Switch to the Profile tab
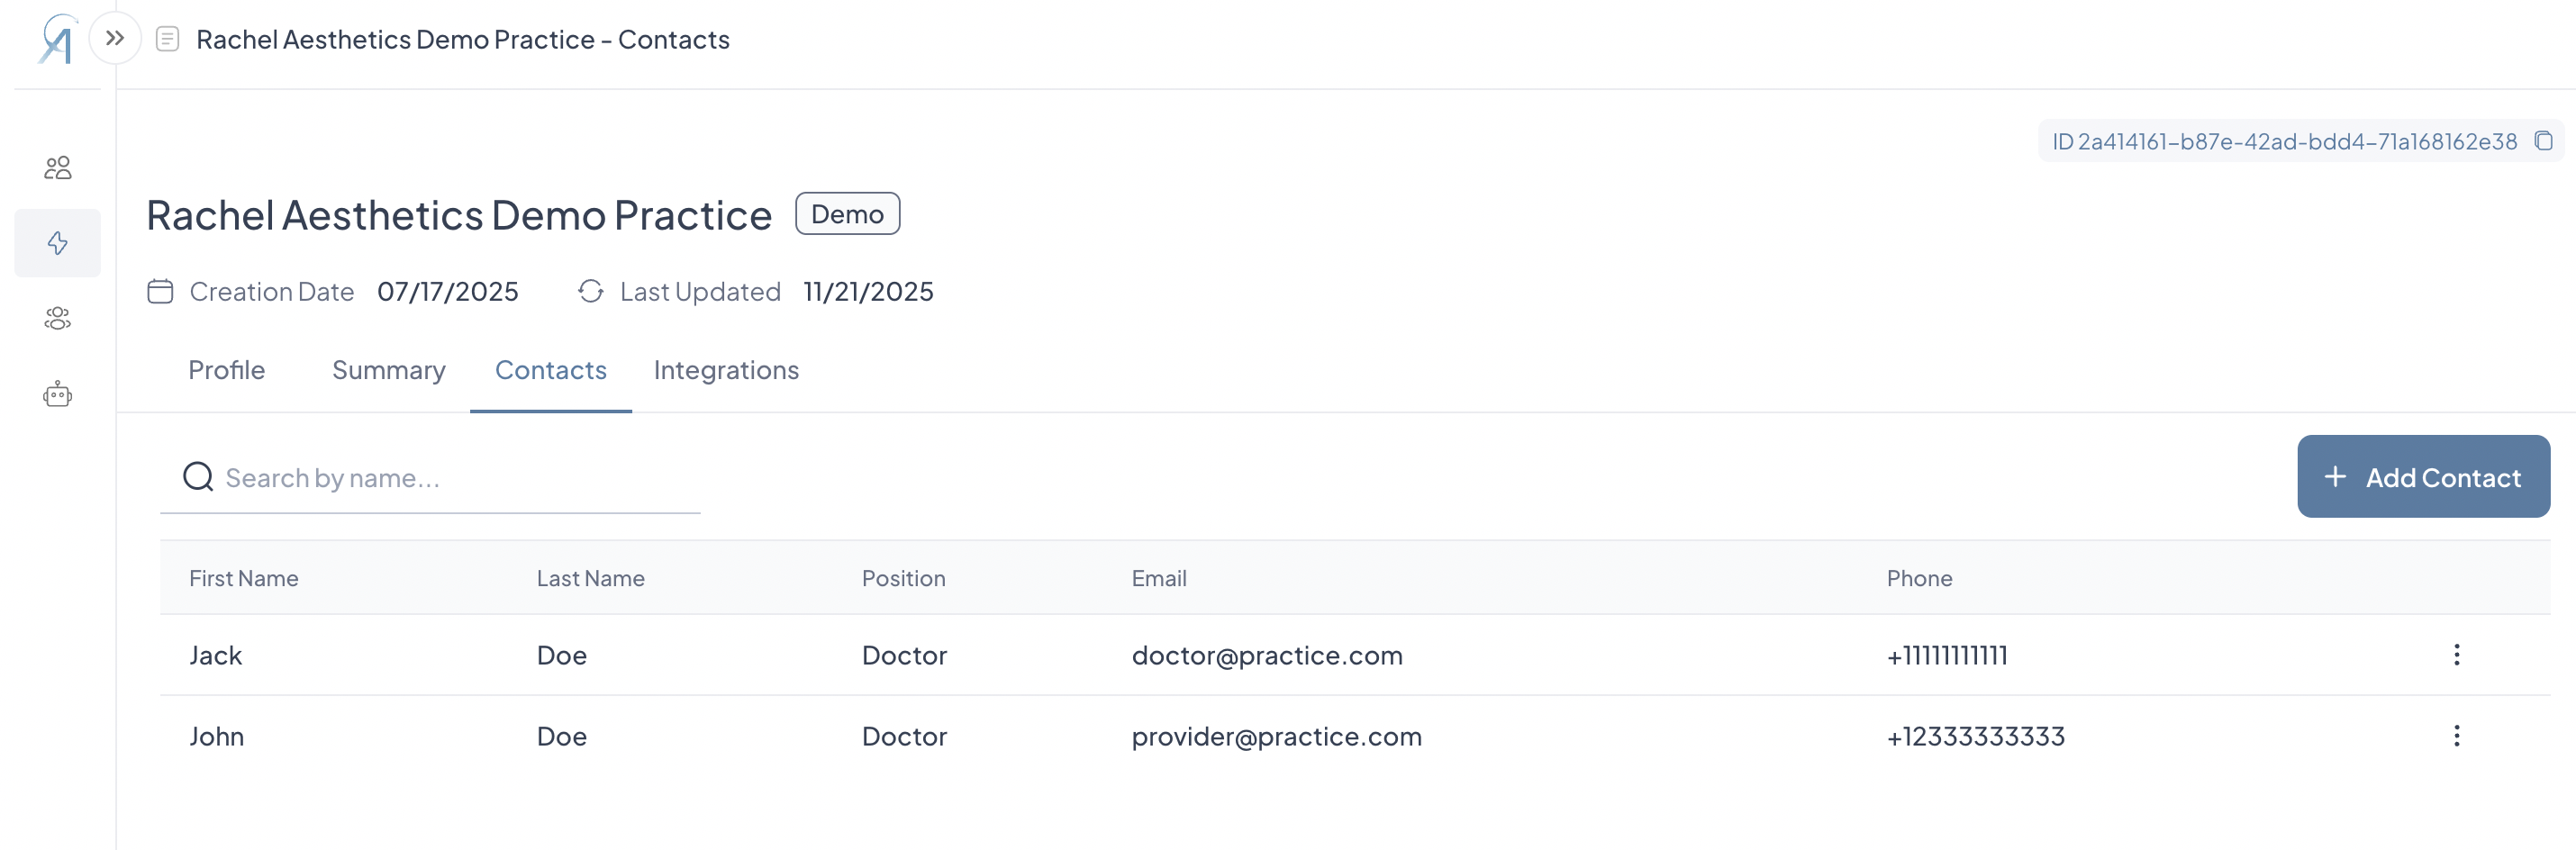 [x=227, y=370]
